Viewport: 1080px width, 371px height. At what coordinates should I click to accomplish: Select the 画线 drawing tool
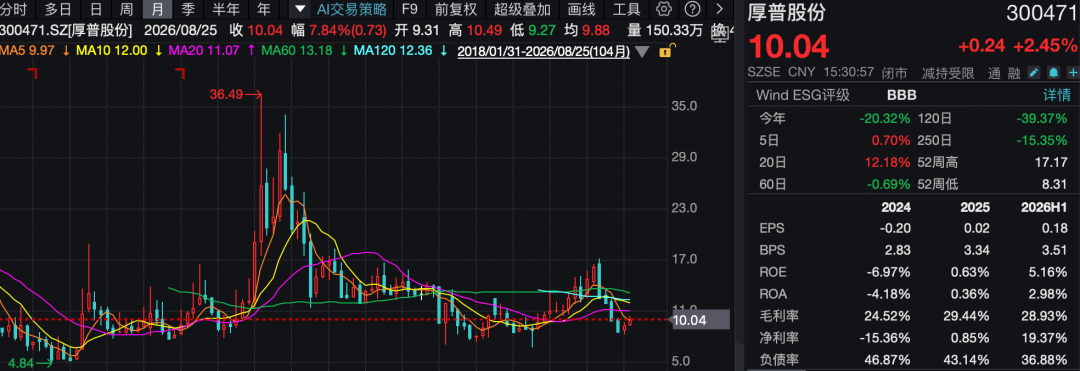coord(582,10)
